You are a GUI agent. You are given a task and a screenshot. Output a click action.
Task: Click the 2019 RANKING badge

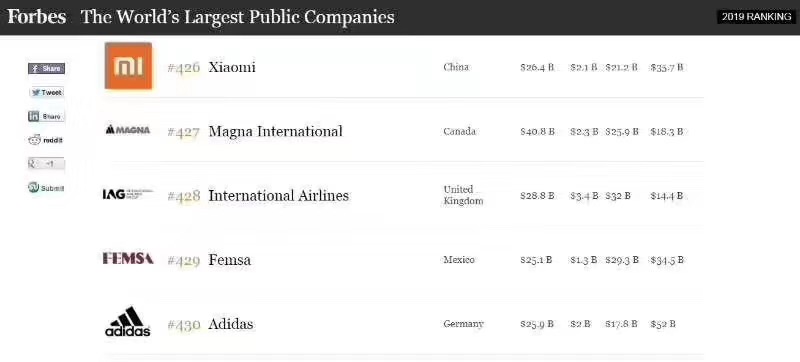(756, 17)
